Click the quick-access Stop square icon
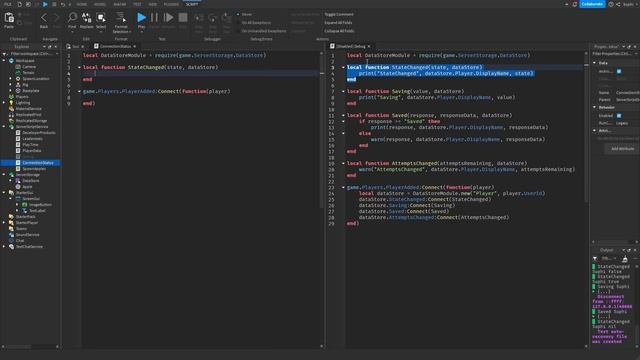640x360 pixels. tap(54, 4)
